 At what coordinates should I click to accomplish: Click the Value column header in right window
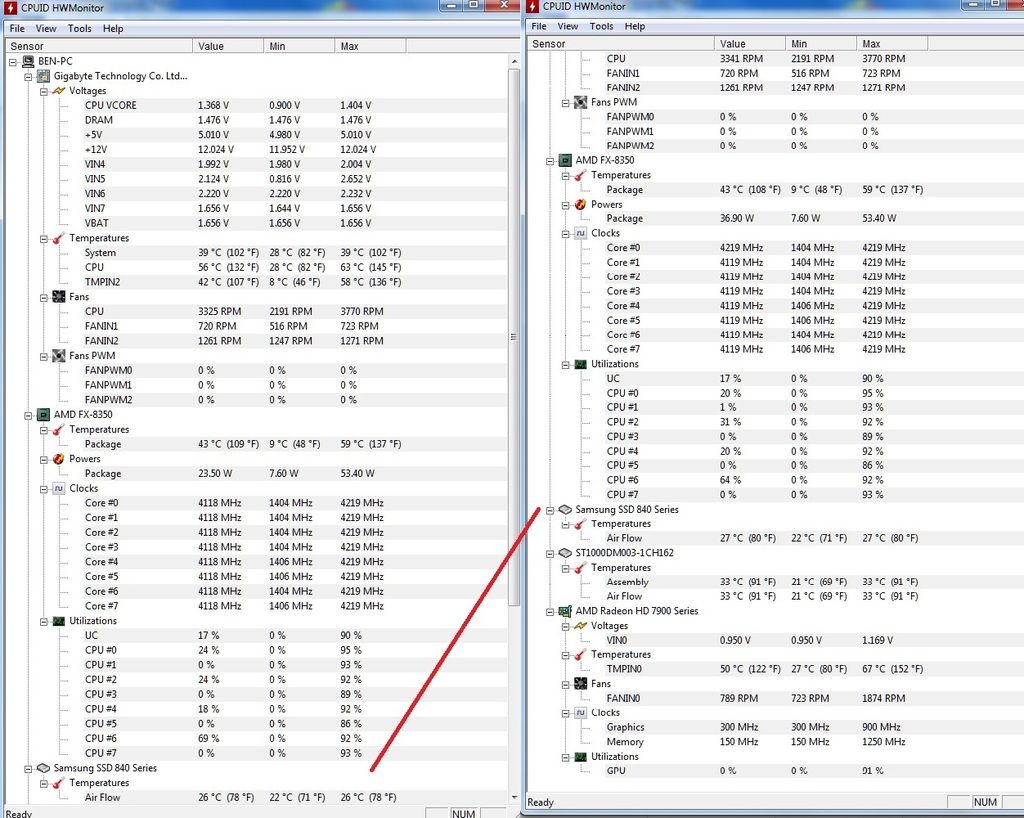coord(750,44)
